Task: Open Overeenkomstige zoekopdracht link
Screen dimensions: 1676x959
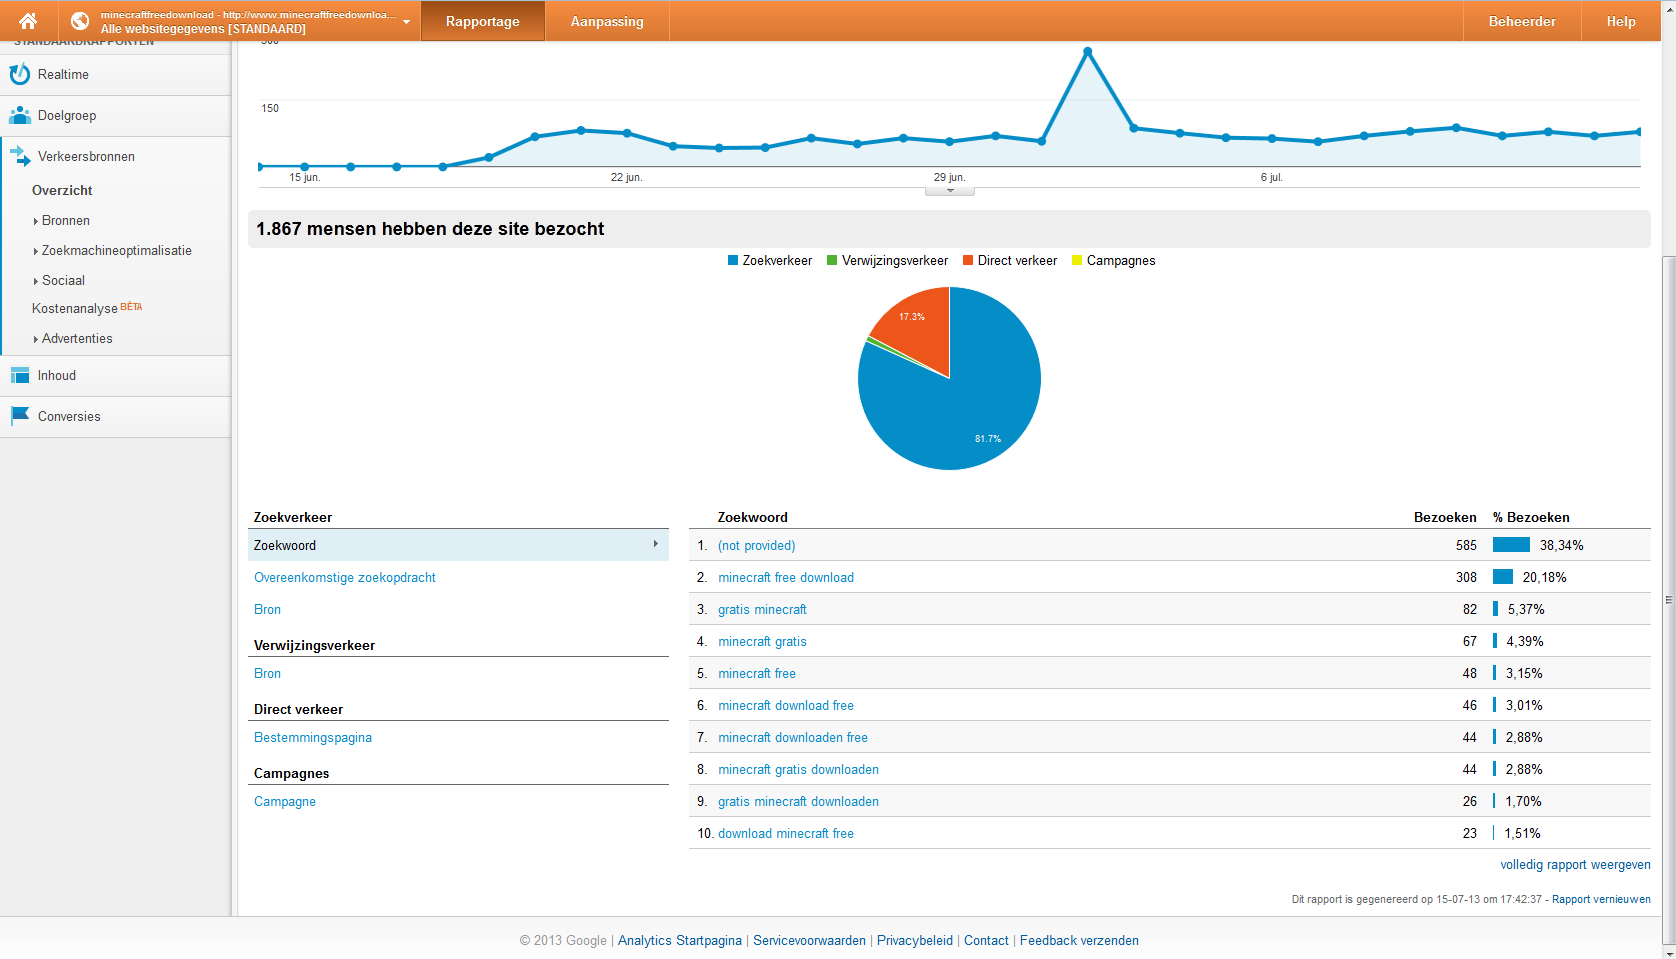Action: click(345, 577)
